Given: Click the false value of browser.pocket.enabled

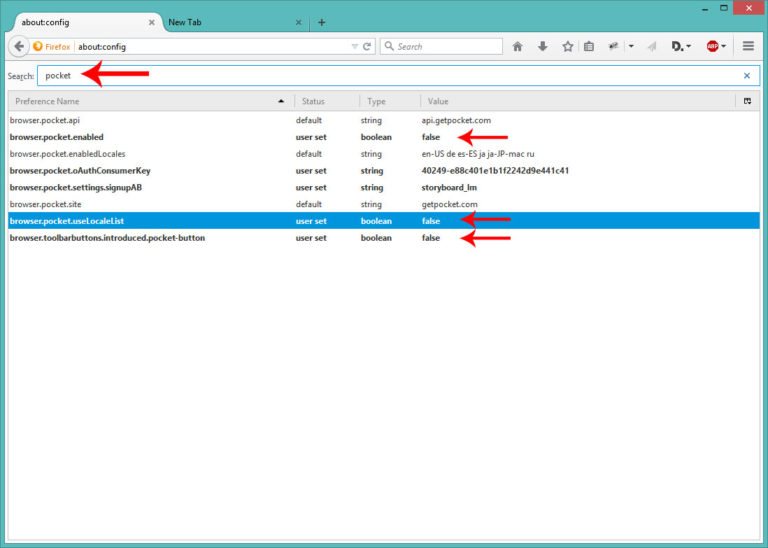Looking at the screenshot, I should pyautogui.click(x=431, y=137).
